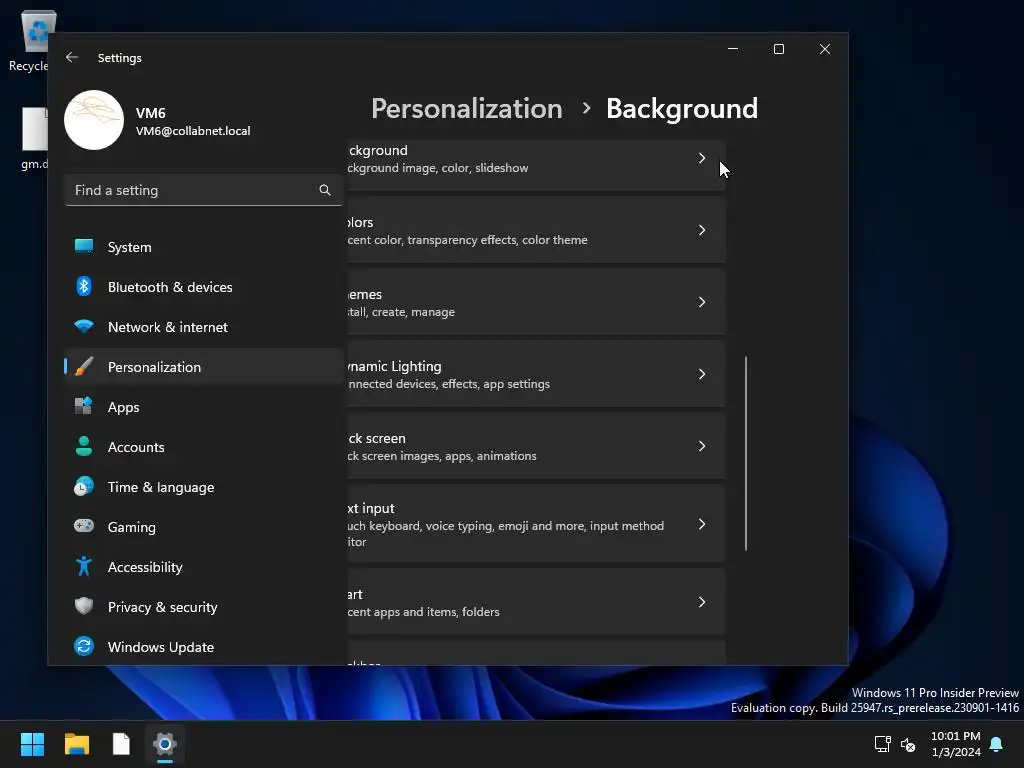Click the 'install, create, manage' themes text
The image size is (1024, 768).
click(401, 312)
